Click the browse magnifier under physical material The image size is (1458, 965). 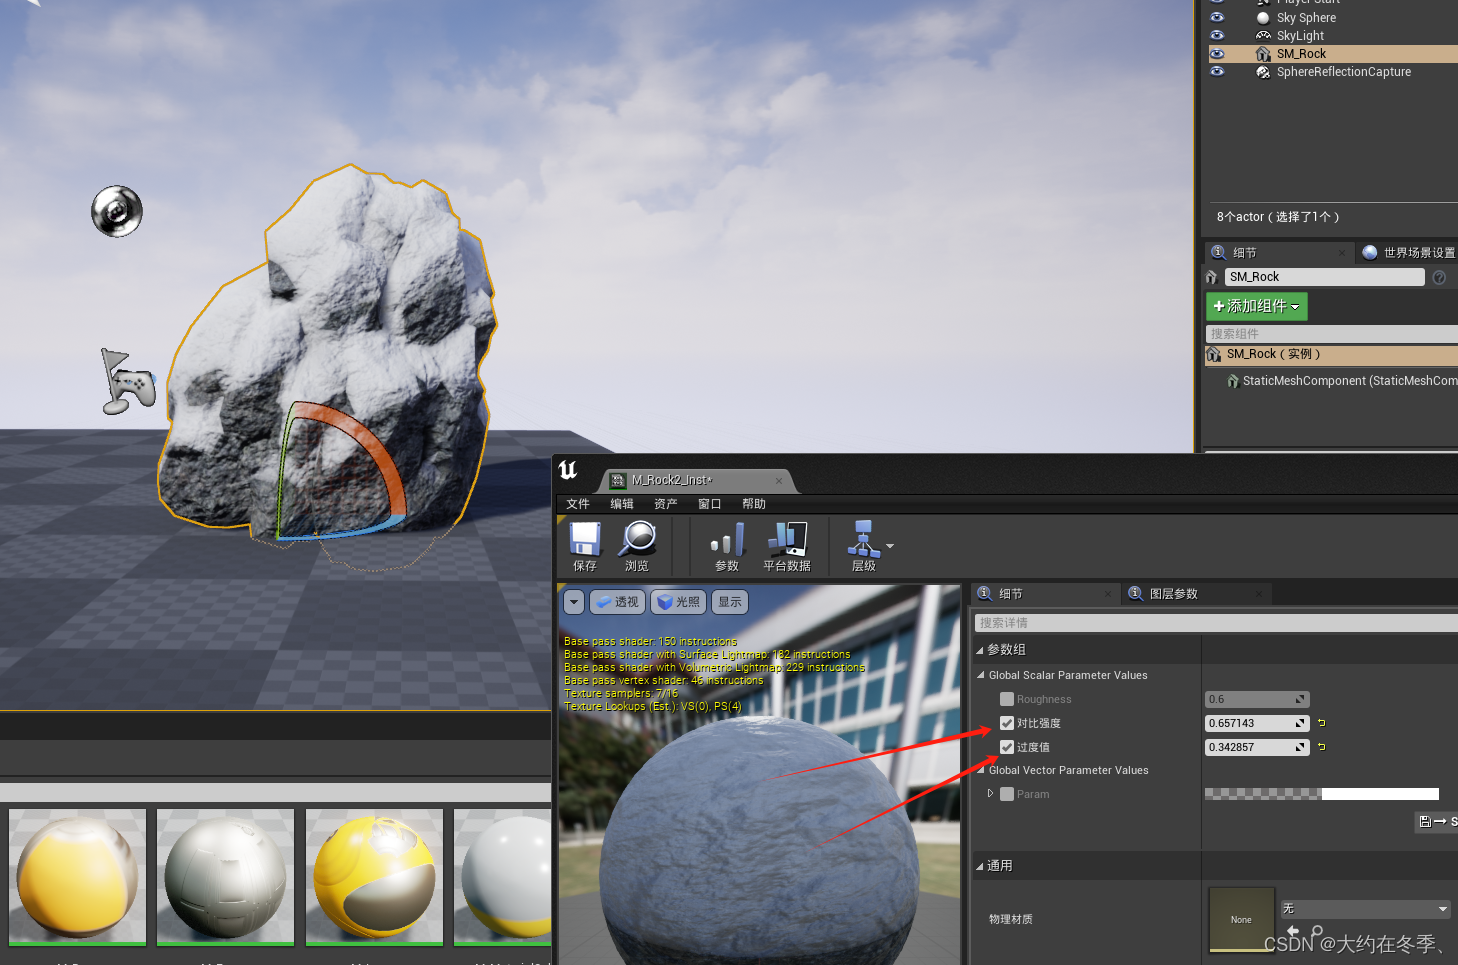click(1317, 931)
